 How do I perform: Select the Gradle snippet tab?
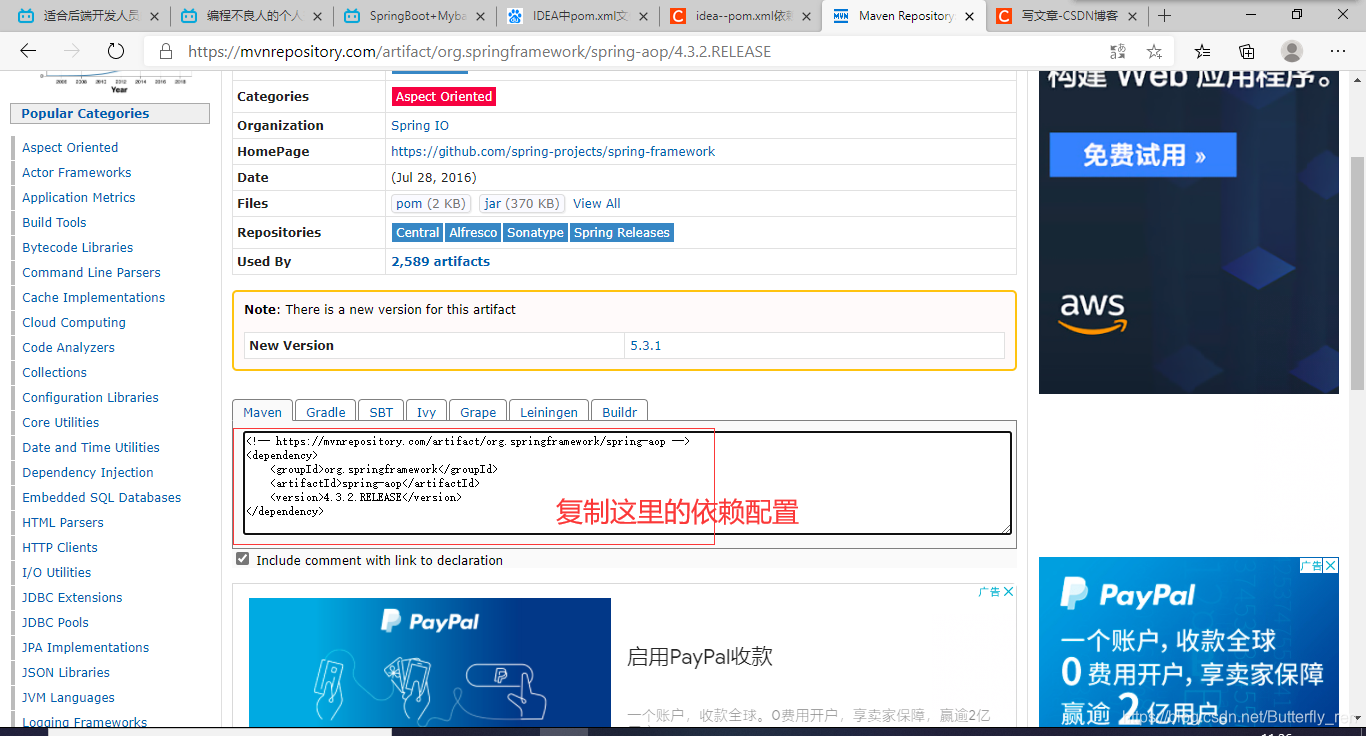pyautogui.click(x=326, y=411)
